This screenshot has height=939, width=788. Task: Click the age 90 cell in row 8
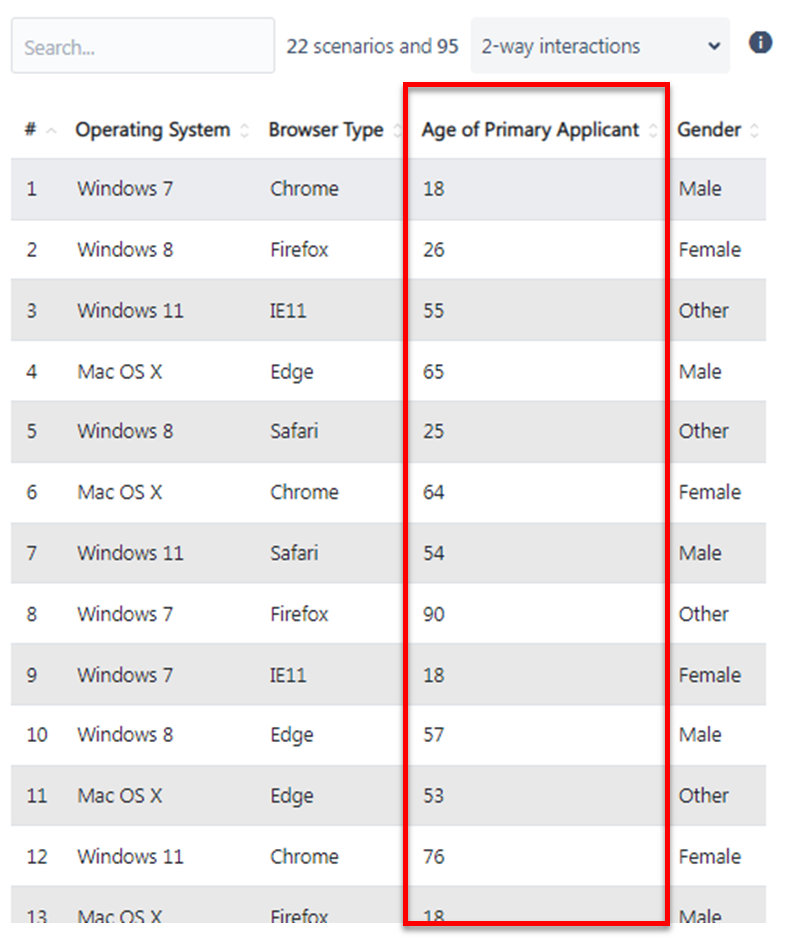pyautogui.click(x=434, y=614)
